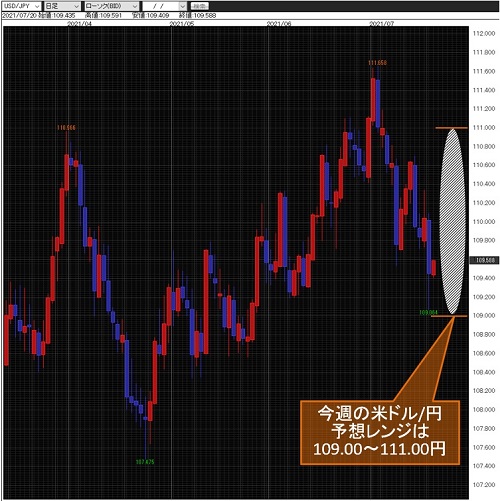Image resolution: width=500 pixels, height=501 pixels.
Task: Click the 111.400 price axis label
Action: coord(484,90)
